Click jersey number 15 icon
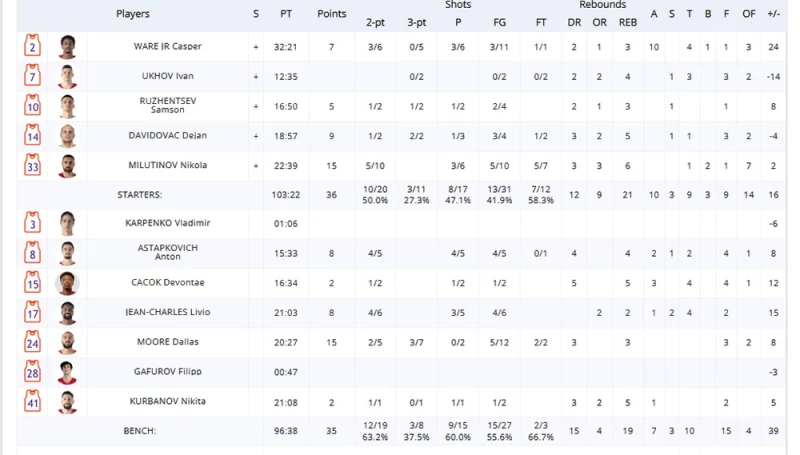This screenshot has height=455, width=800. [x=33, y=283]
